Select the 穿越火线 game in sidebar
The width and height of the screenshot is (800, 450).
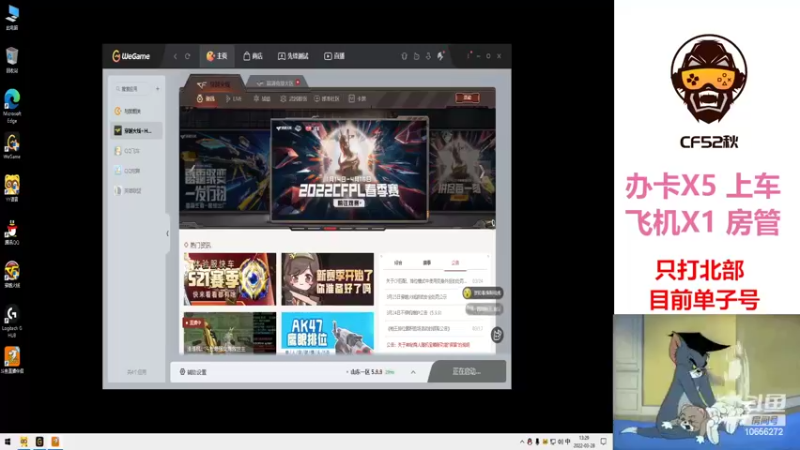pos(137,131)
